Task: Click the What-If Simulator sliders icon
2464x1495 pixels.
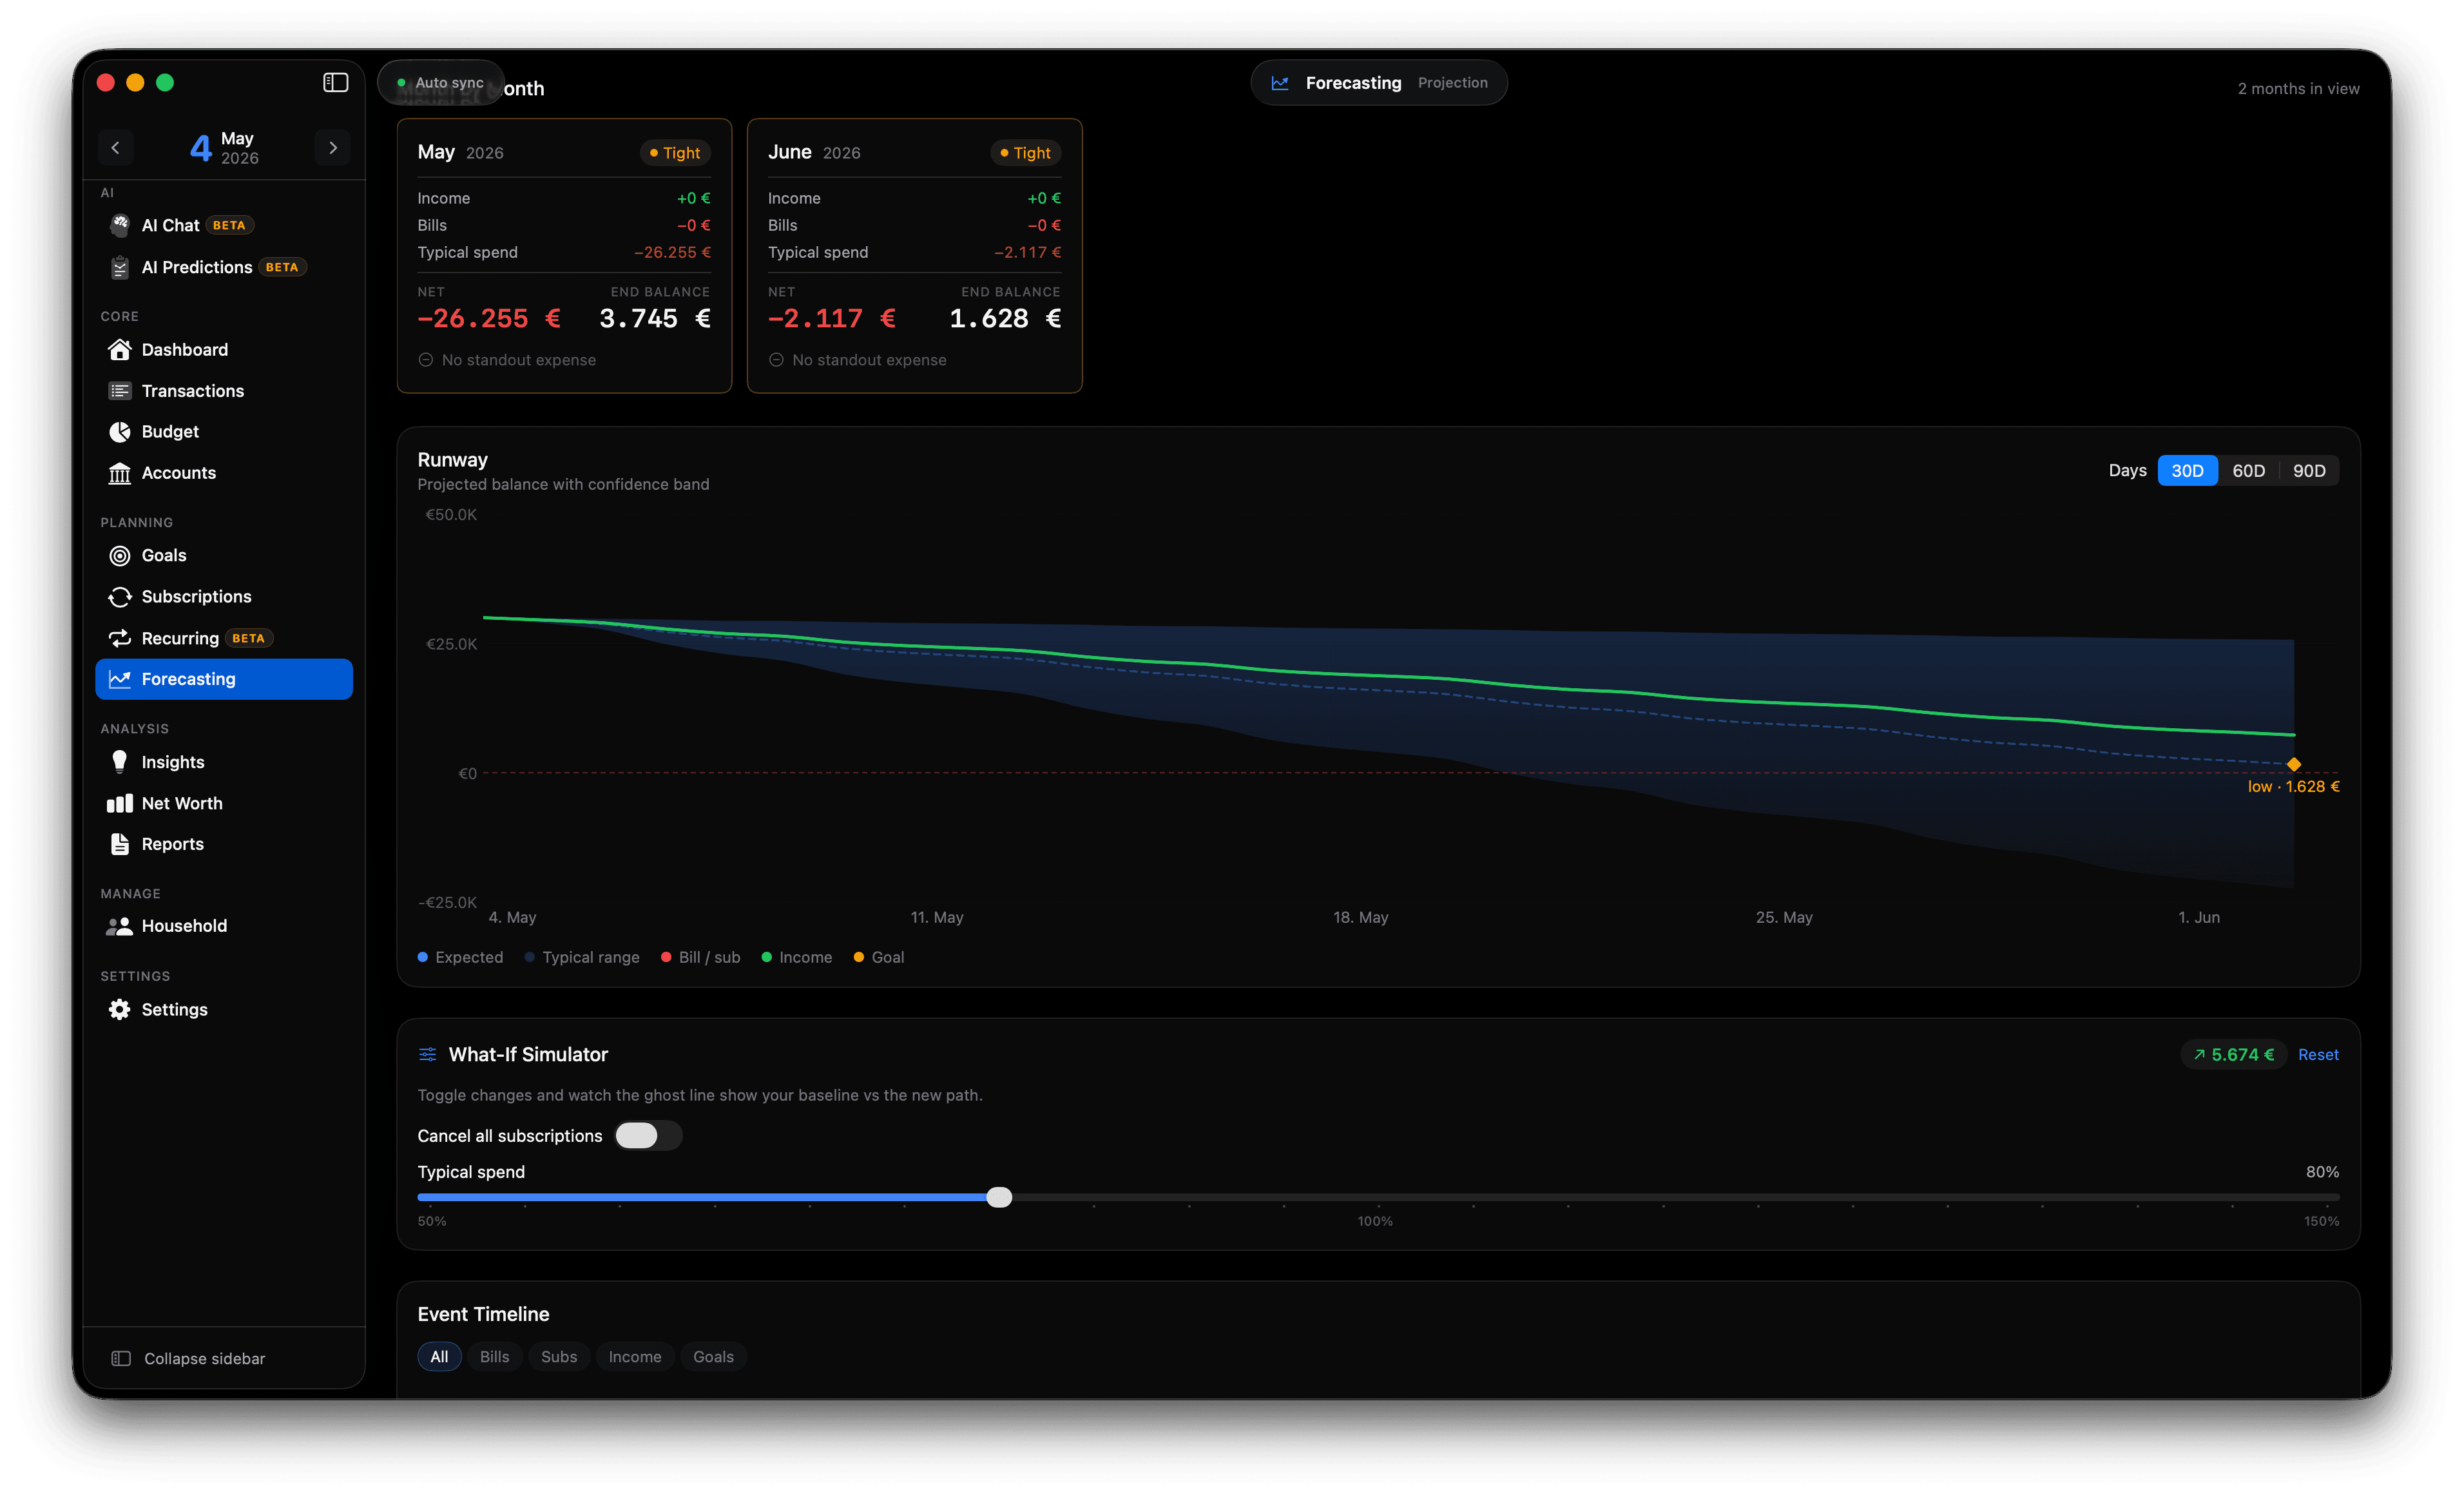Action: coord(427,1054)
